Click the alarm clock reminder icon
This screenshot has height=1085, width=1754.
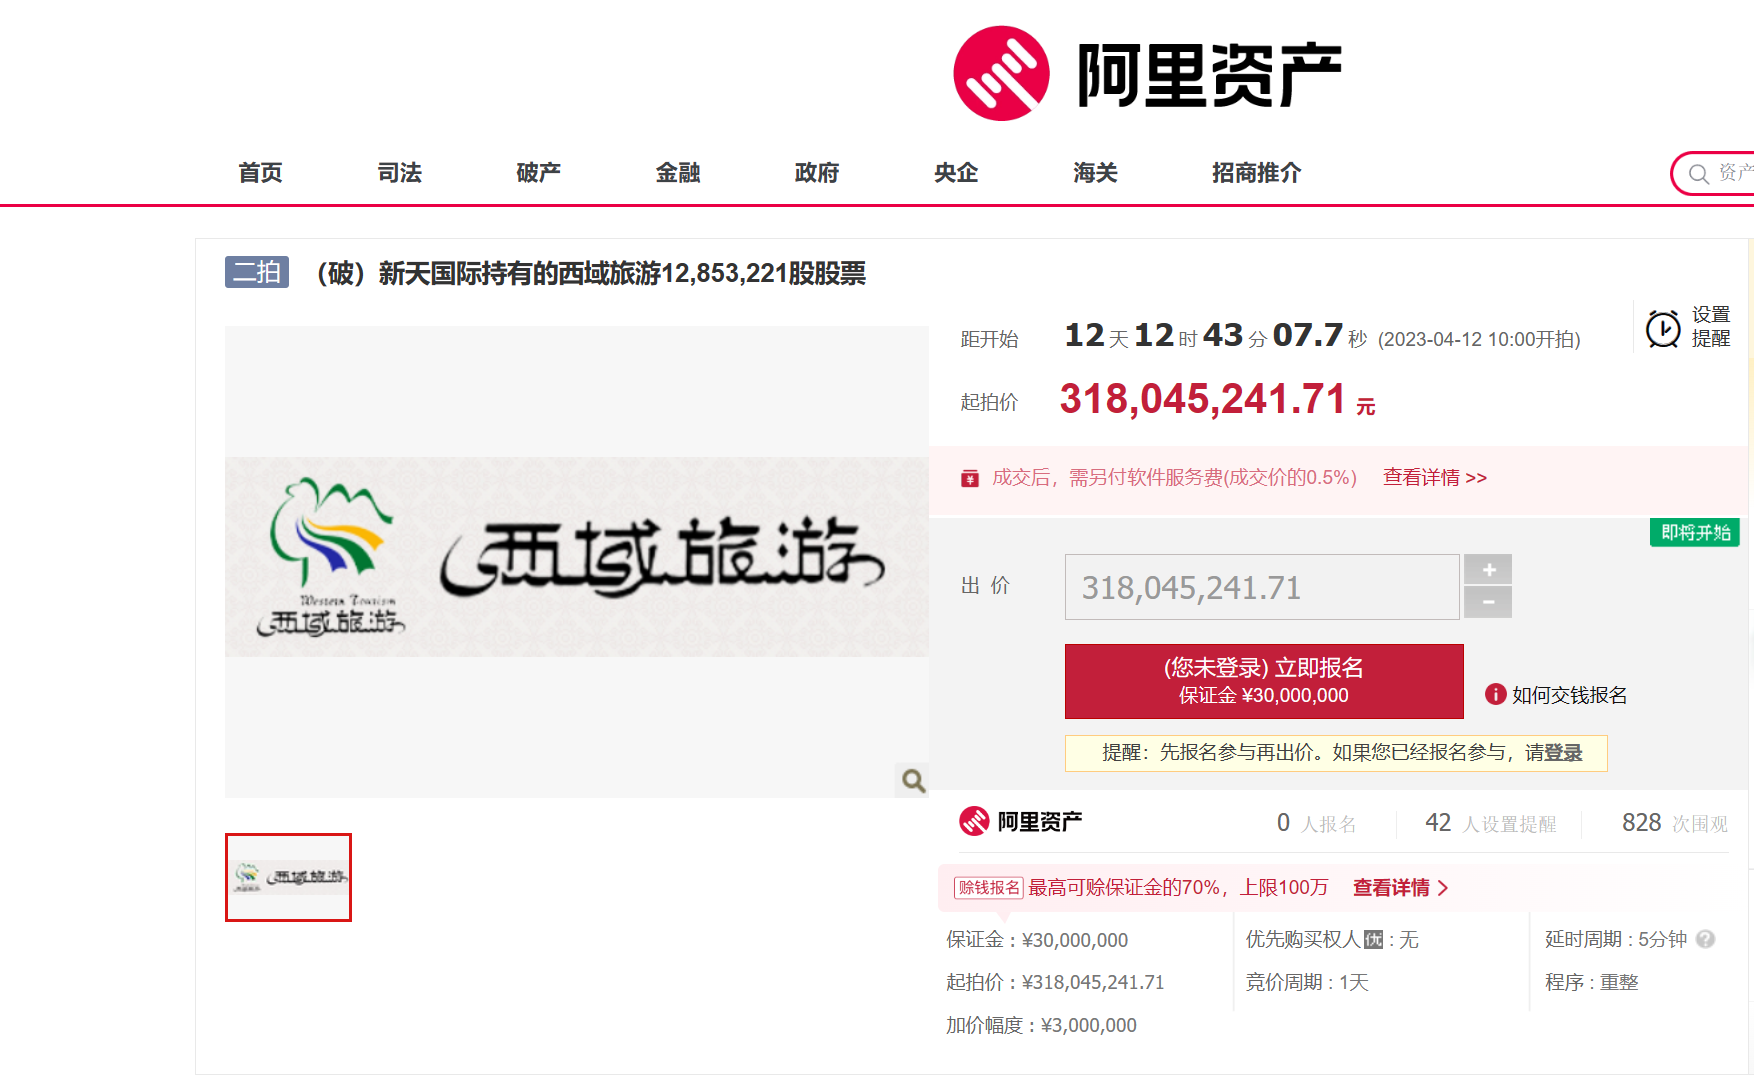(x=1662, y=327)
